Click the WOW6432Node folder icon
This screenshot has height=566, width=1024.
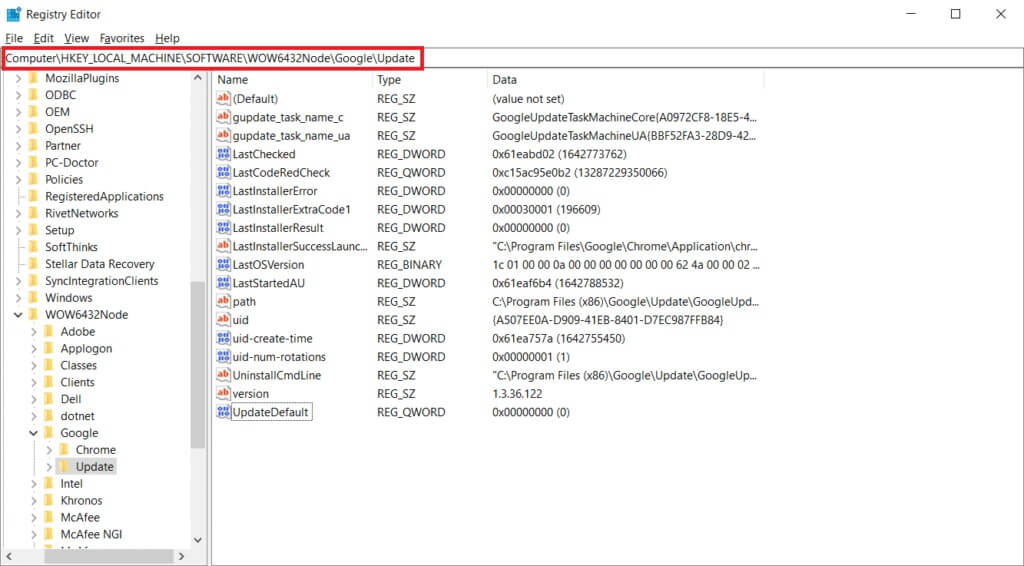coord(33,315)
